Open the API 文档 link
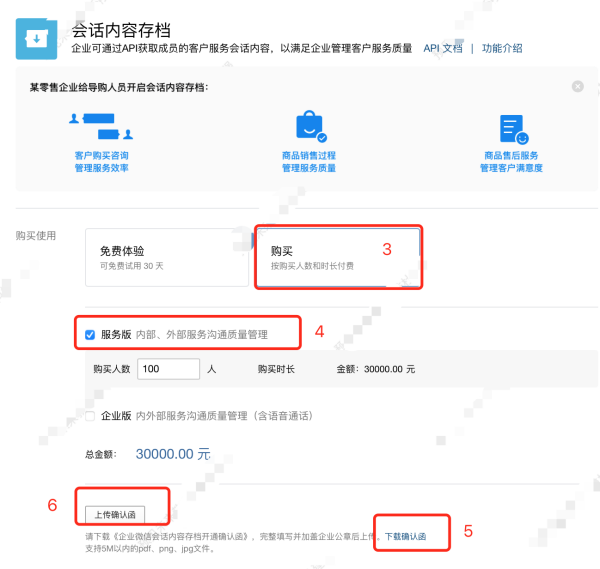 443,48
